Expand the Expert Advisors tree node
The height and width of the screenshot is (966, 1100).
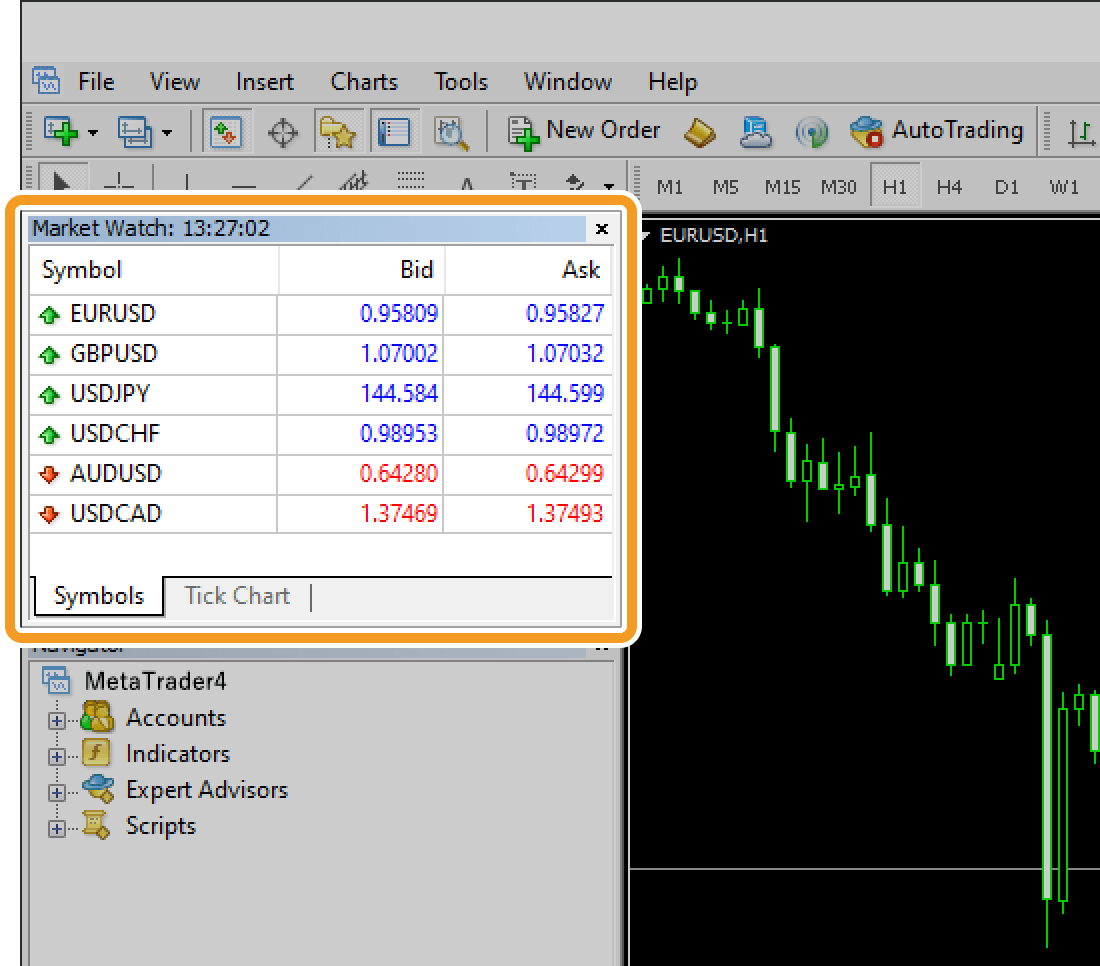57,792
